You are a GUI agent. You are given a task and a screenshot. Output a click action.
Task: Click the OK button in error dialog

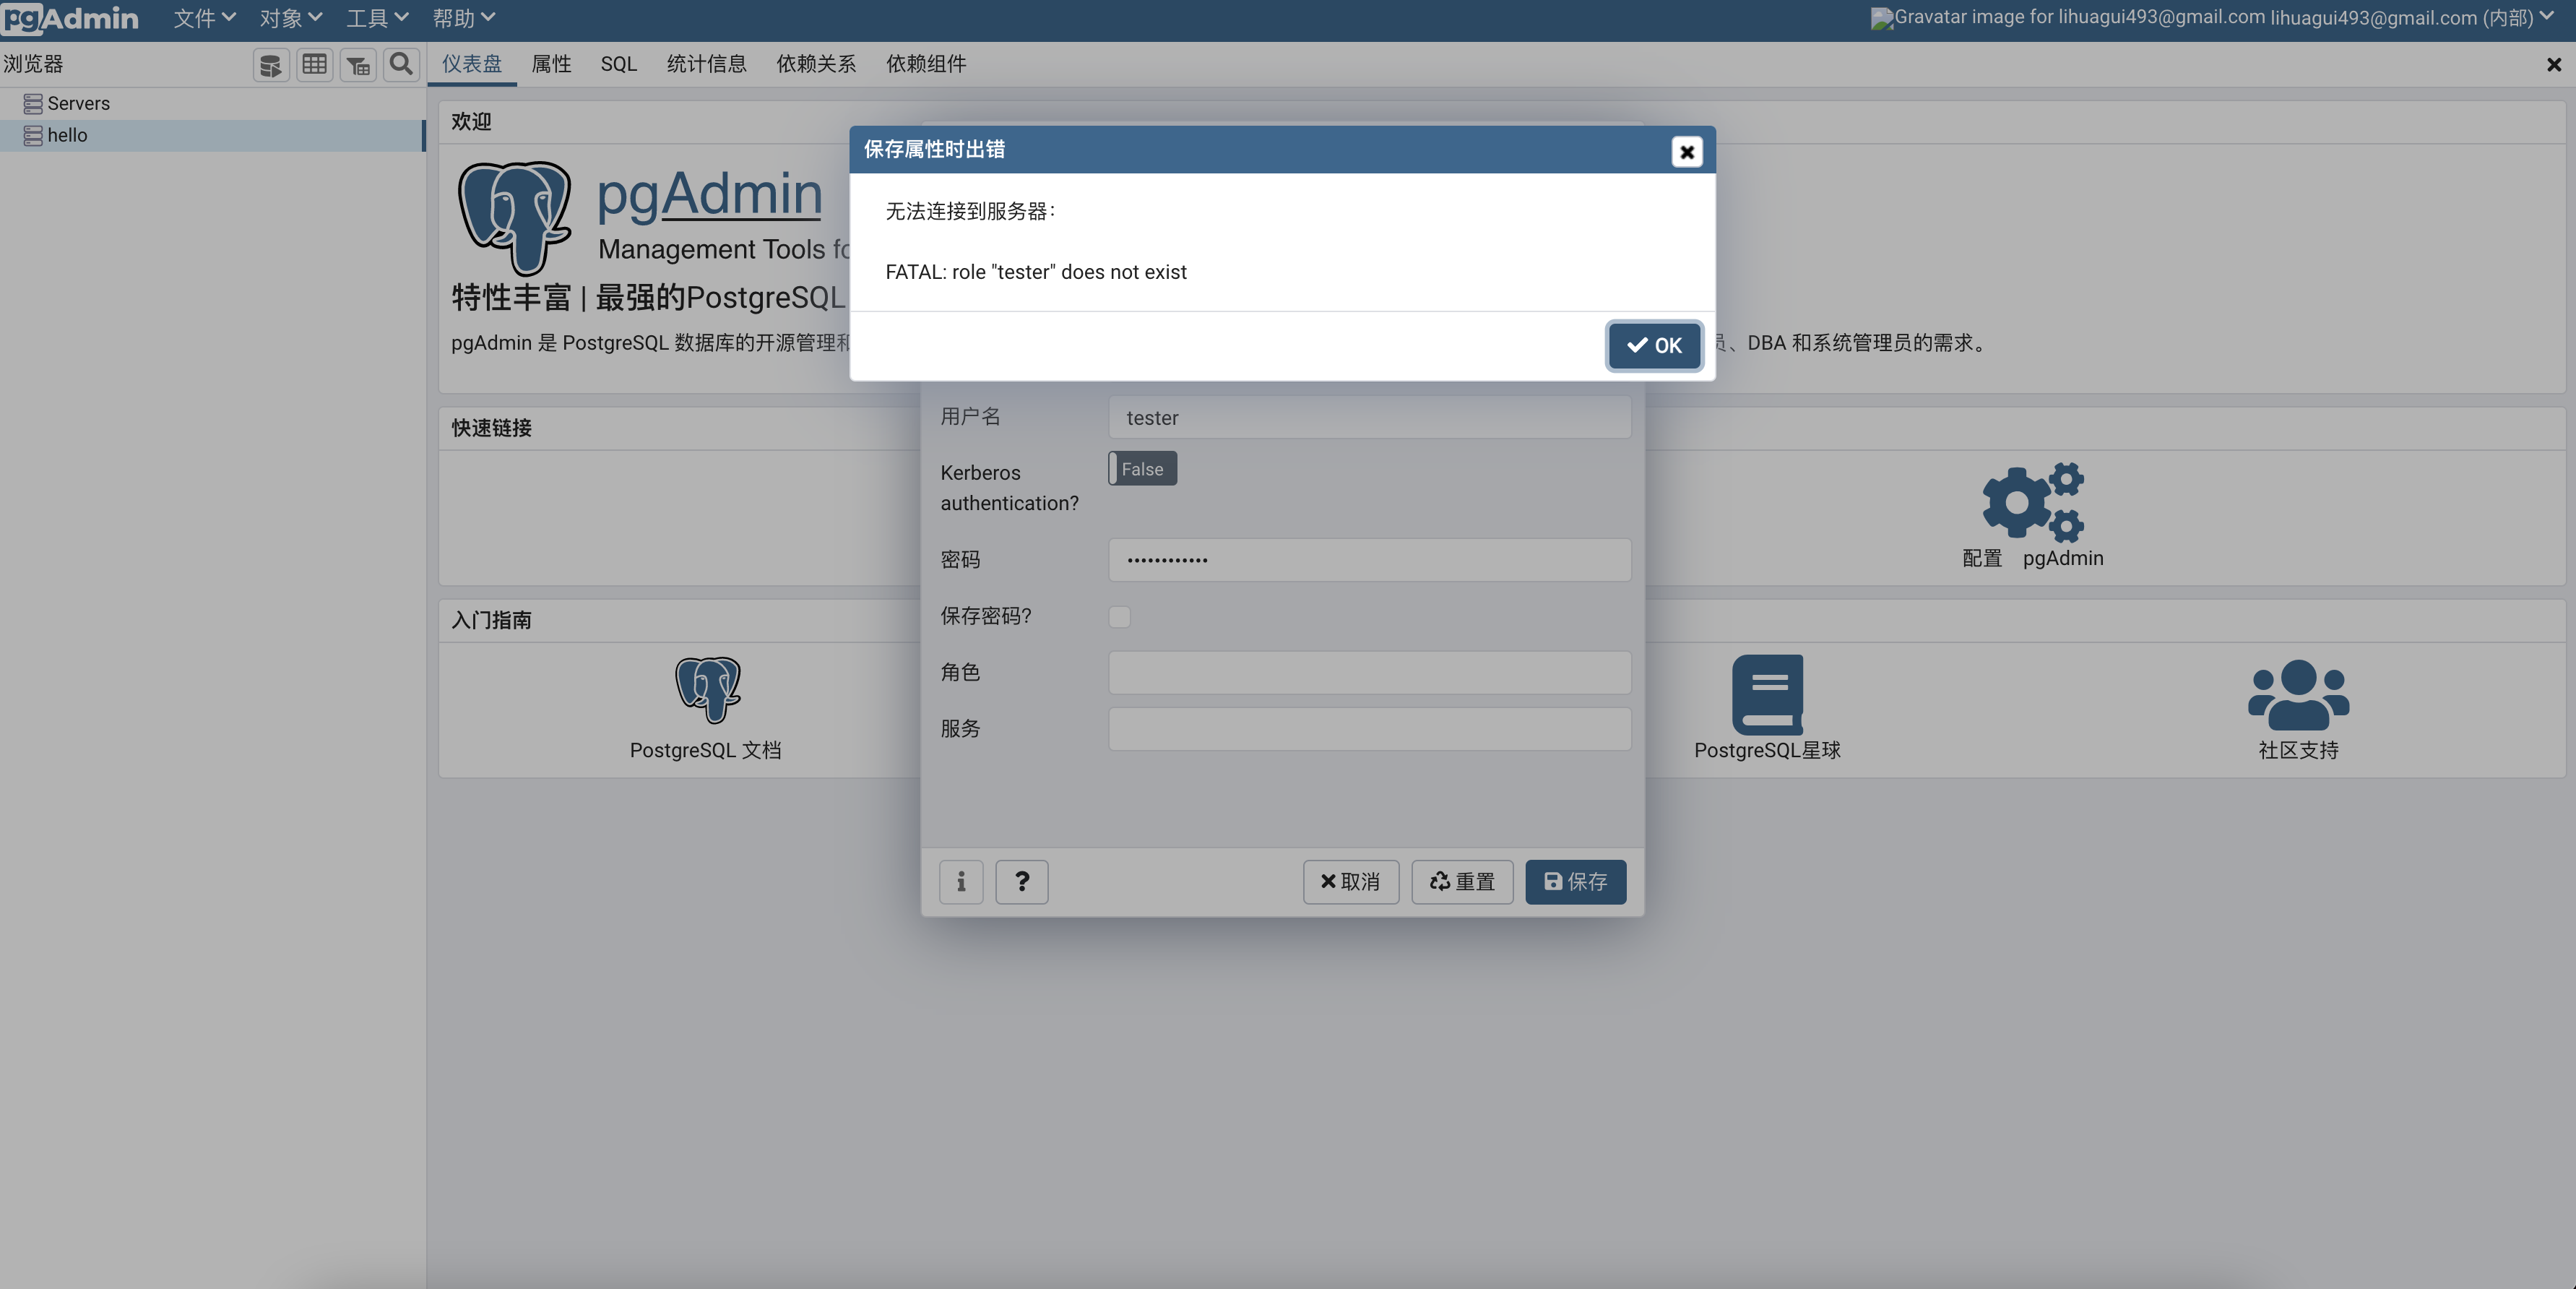coord(1654,345)
